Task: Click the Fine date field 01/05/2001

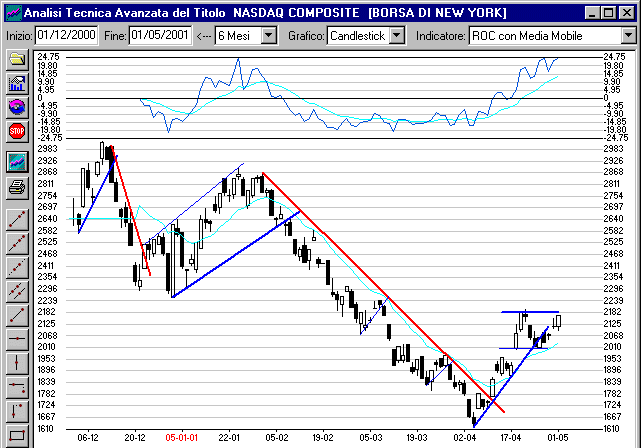Action: click(160, 35)
